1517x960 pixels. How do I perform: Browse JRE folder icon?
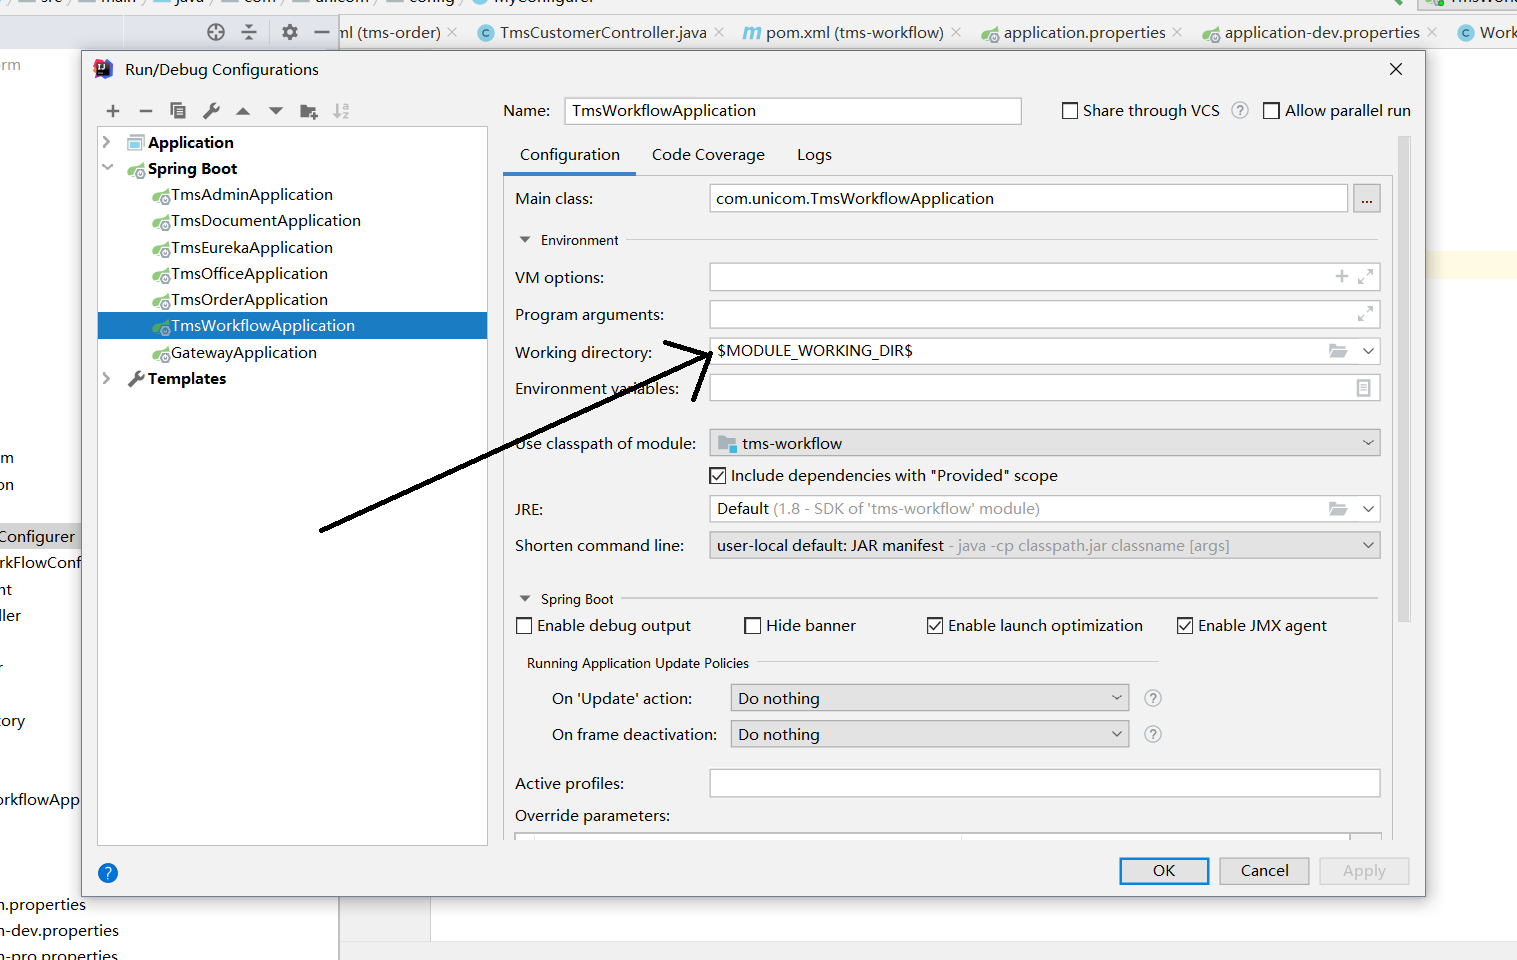1338,509
